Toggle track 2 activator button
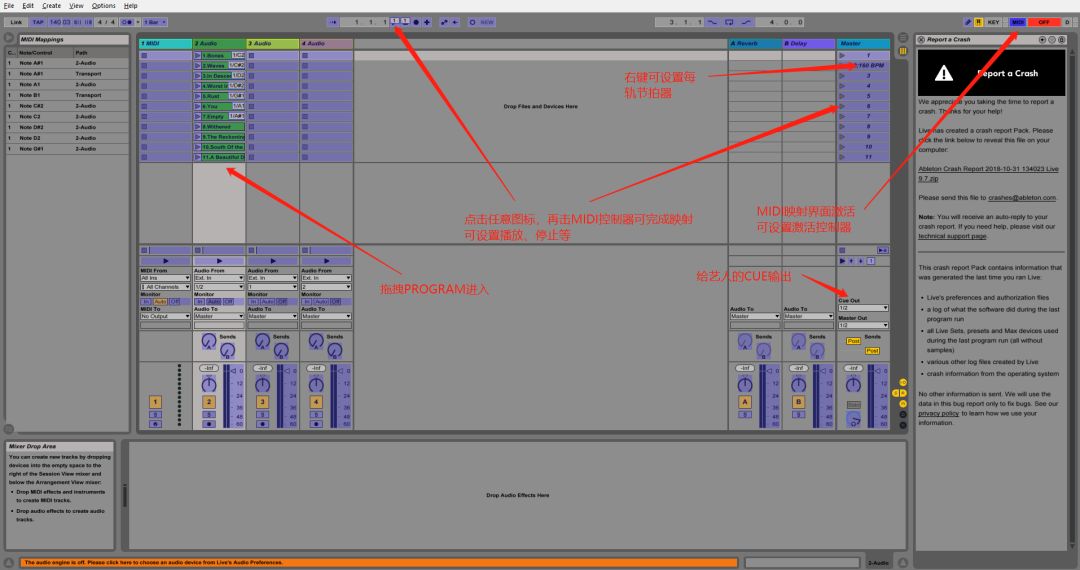 pos(209,402)
